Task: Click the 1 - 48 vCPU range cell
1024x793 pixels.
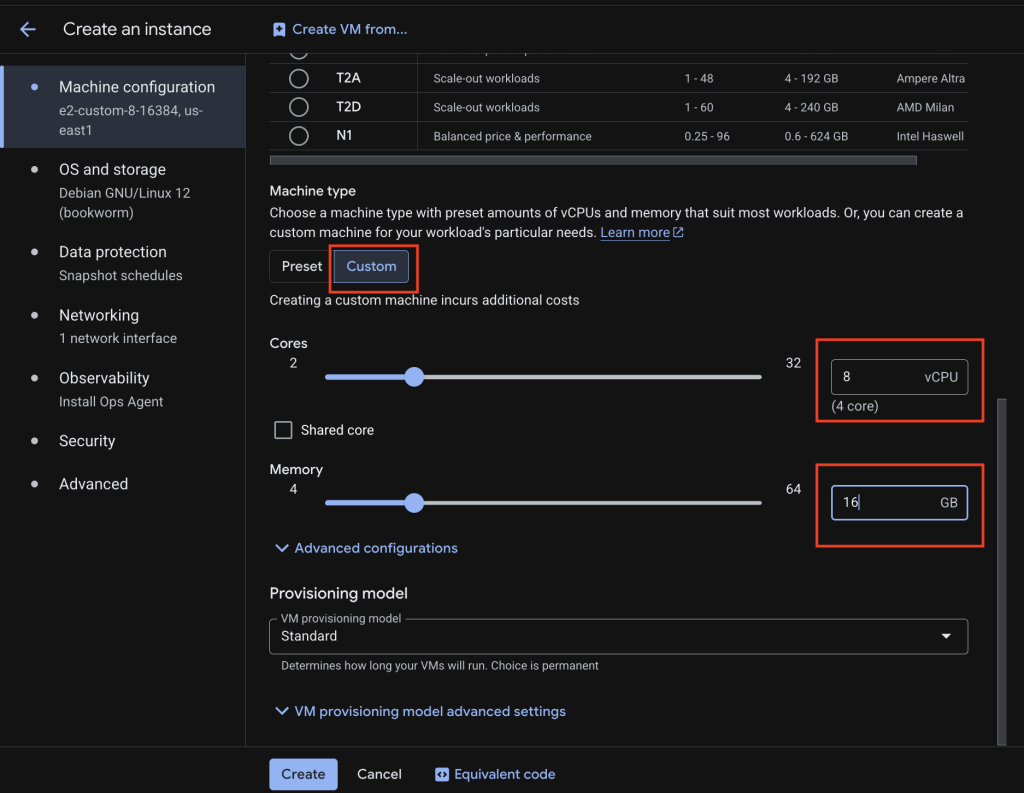Action: [x=699, y=78]
